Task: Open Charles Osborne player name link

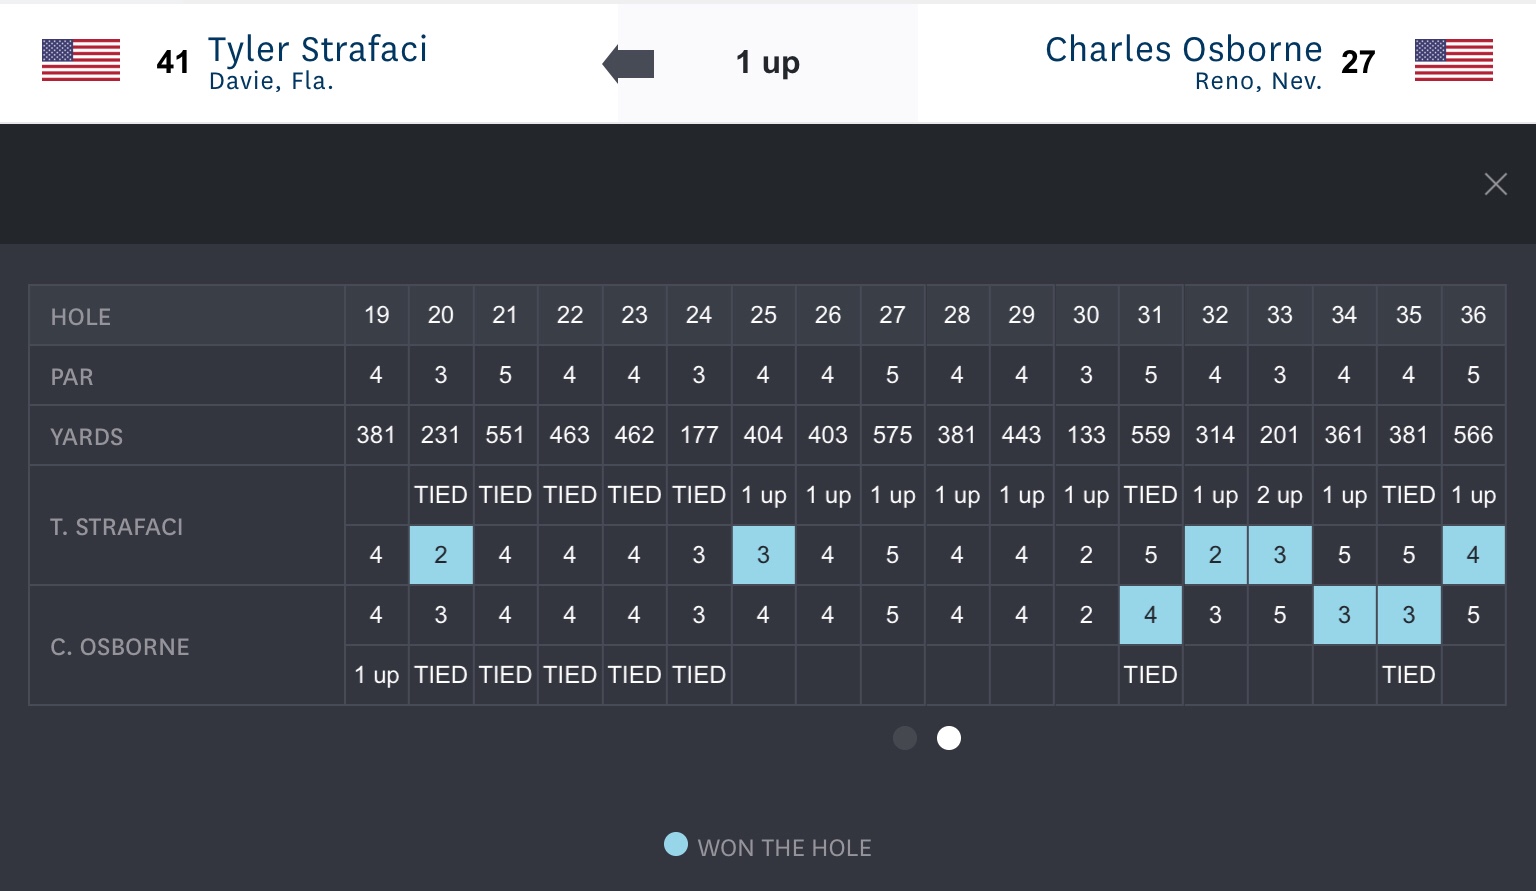Action: 1183,50
